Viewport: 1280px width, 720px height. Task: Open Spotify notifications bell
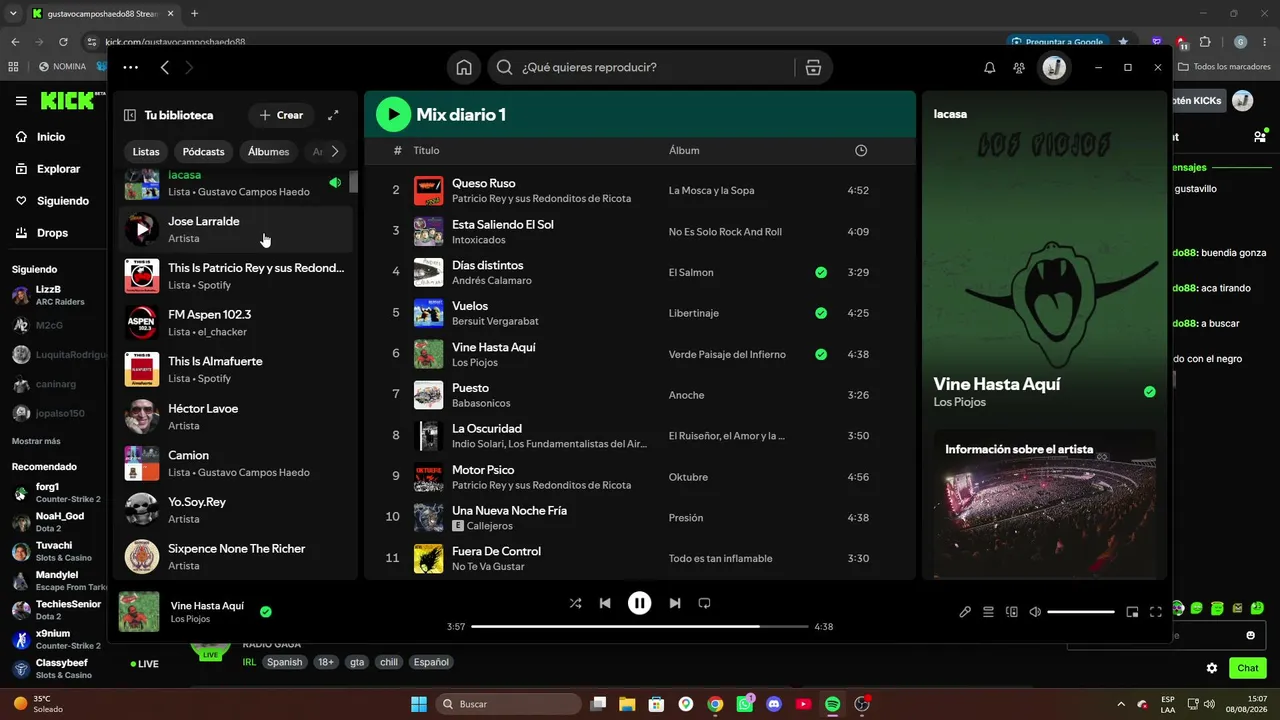click(x=990, y=68)
